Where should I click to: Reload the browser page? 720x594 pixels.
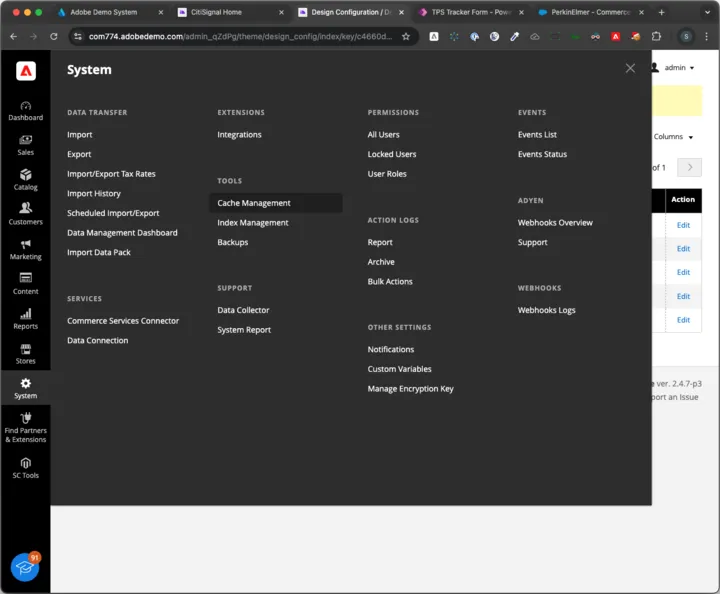54,37
